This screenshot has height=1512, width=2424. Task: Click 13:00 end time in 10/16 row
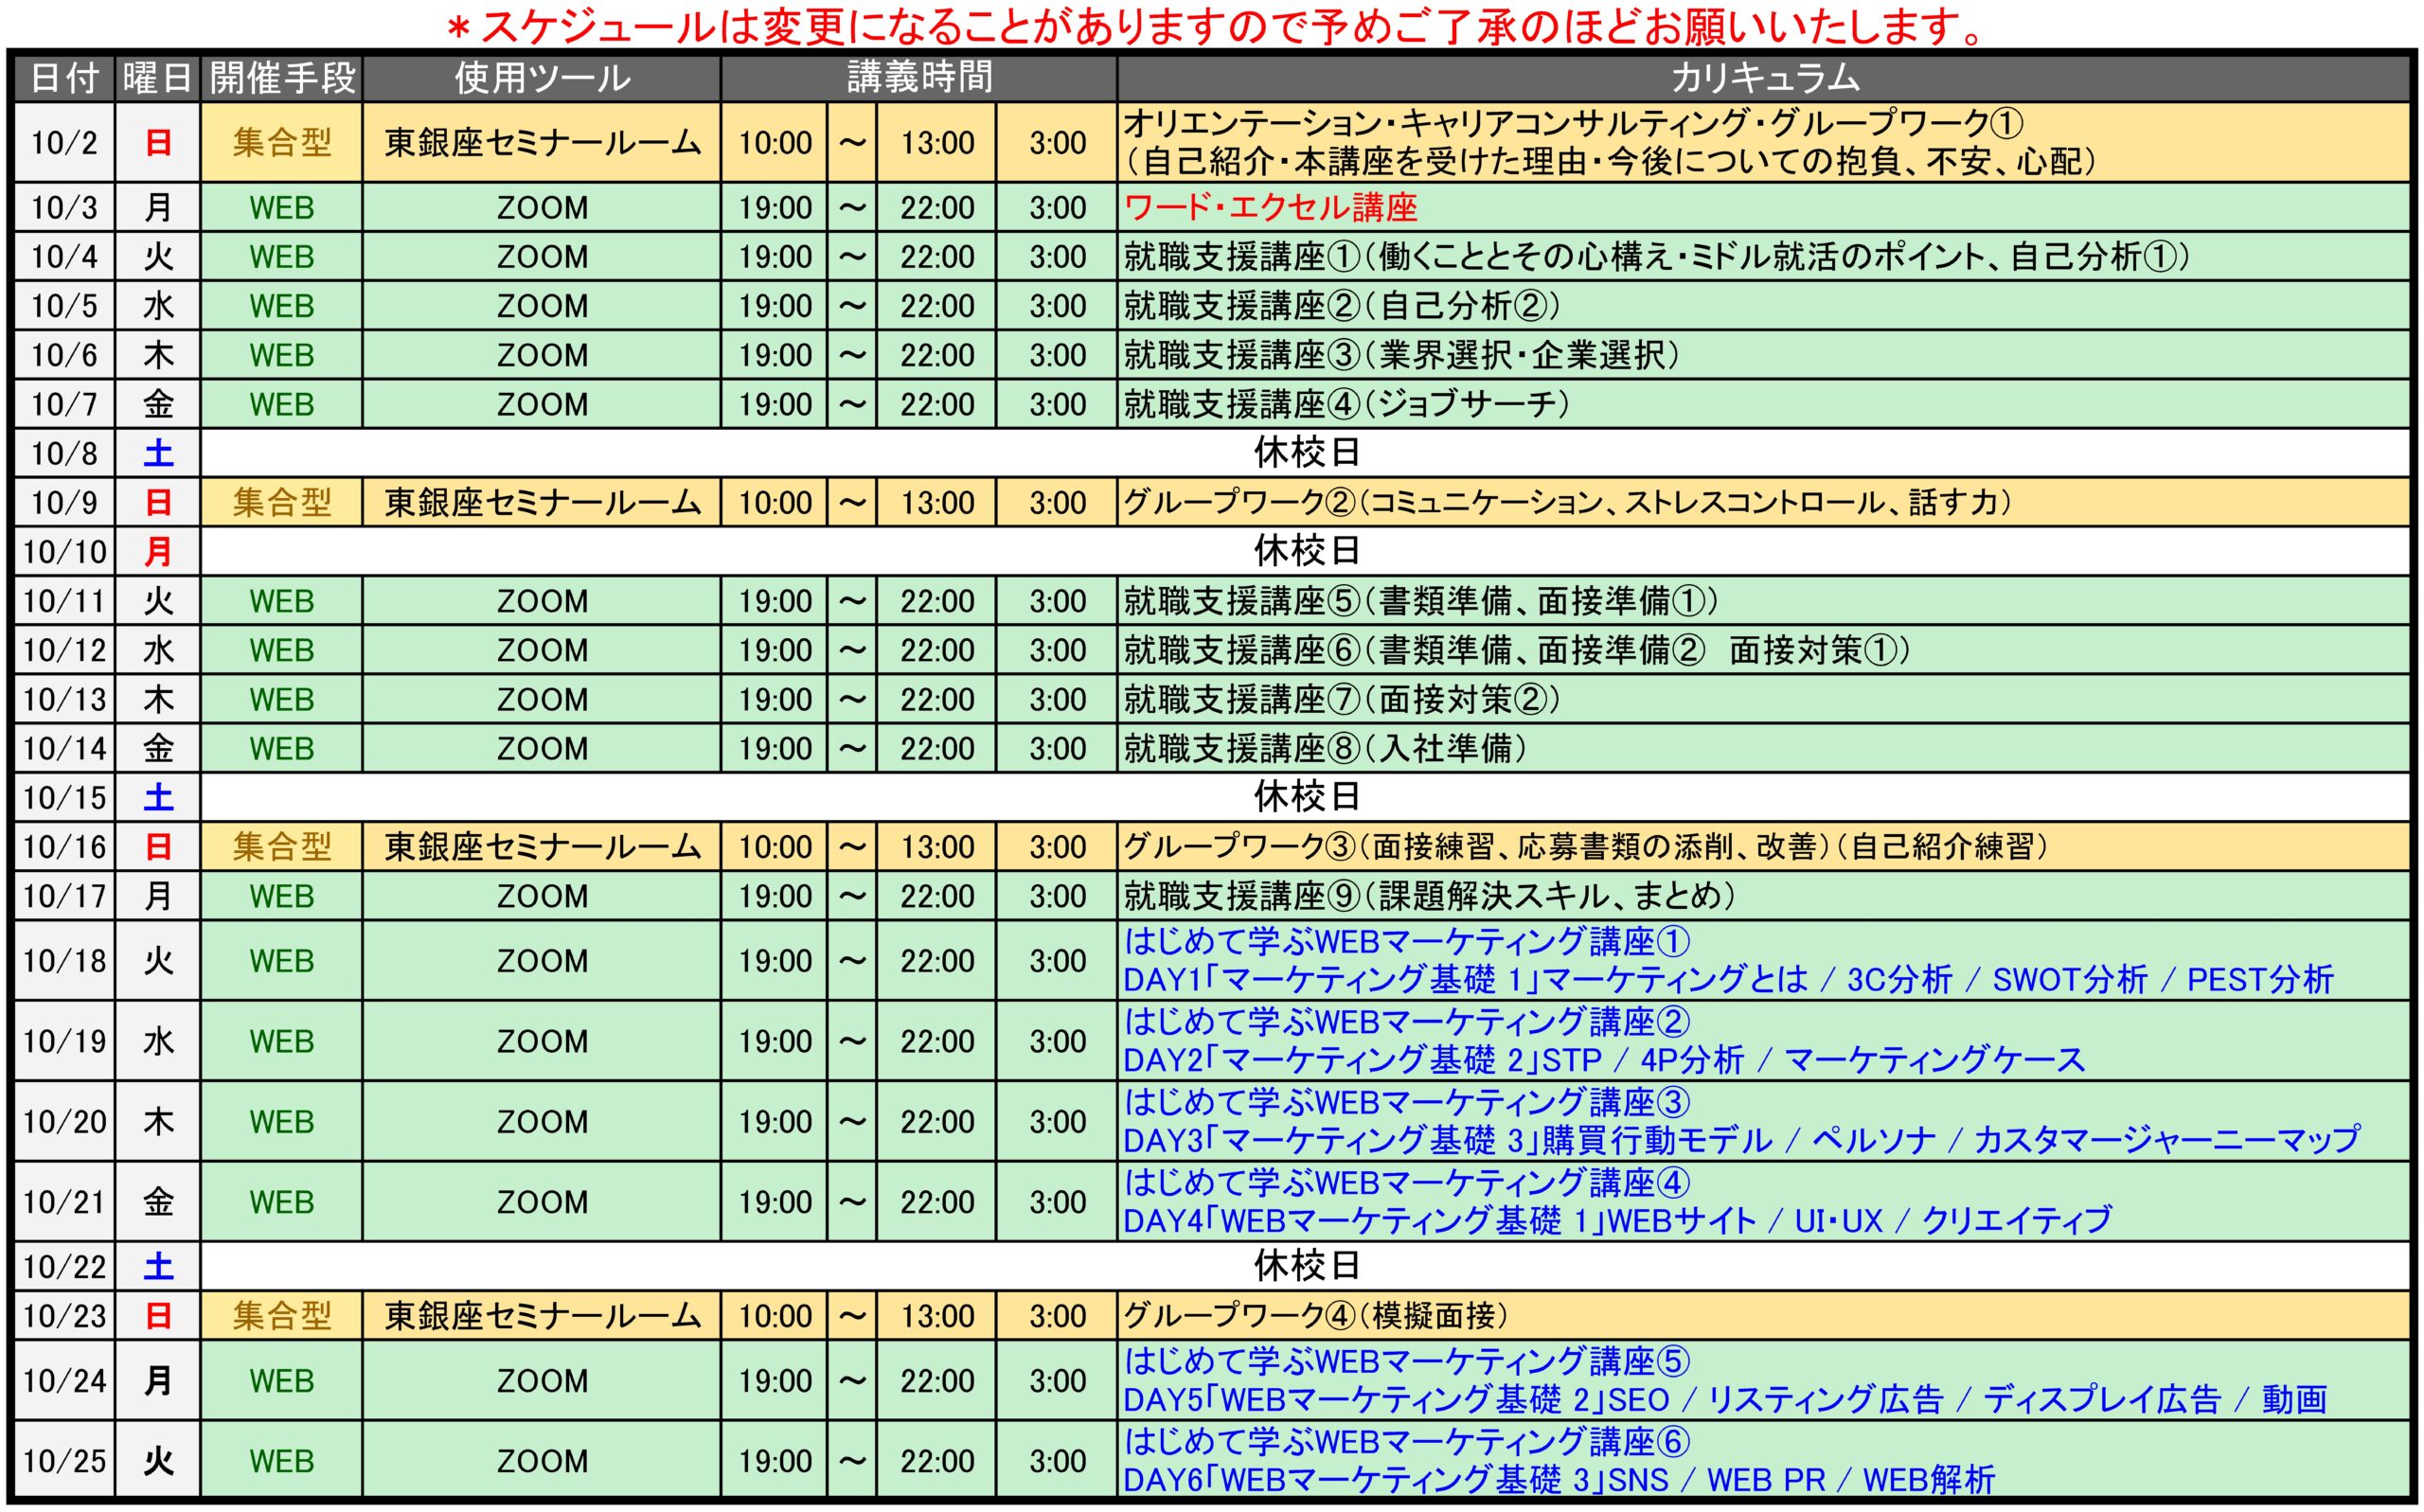937,847
